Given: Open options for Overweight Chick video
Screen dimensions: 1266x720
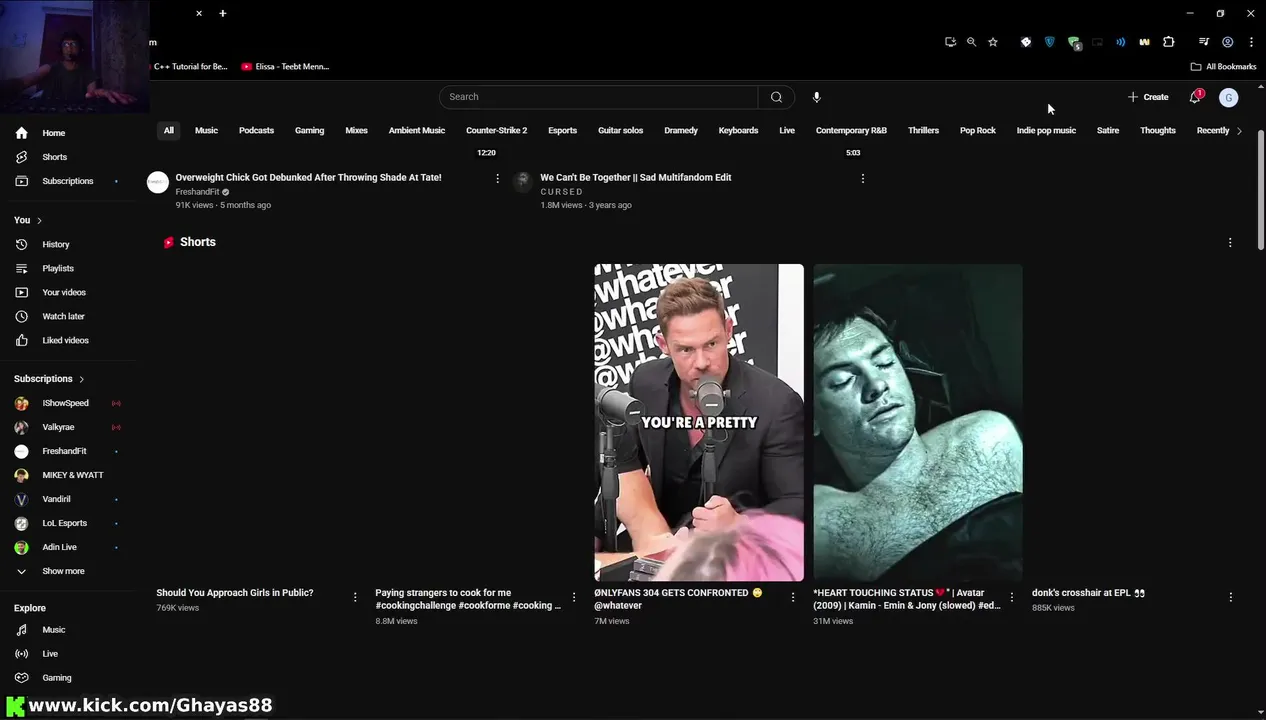Looking at the screenshot, I should (x=497, y=178).
